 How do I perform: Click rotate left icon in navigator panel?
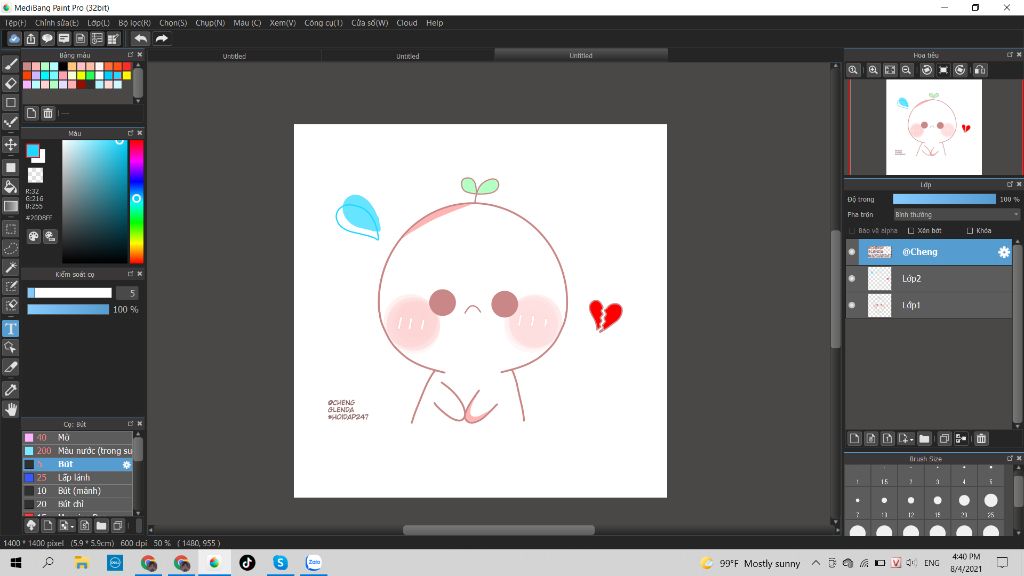pos(927,70)
